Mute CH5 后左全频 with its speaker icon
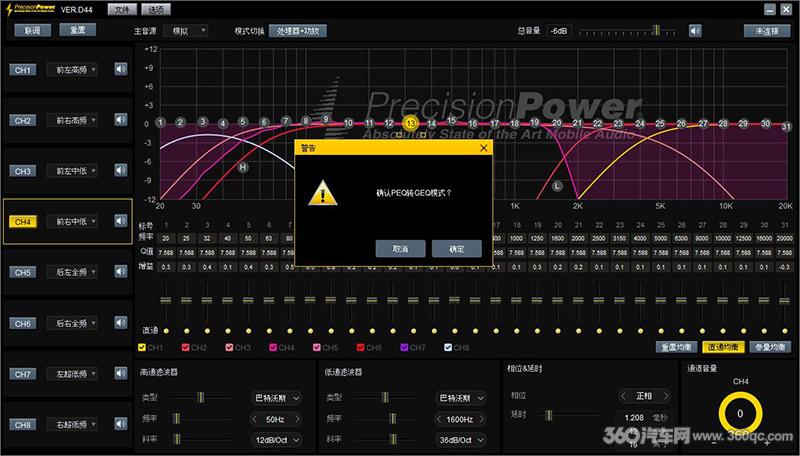 click(x=120, y=271)
